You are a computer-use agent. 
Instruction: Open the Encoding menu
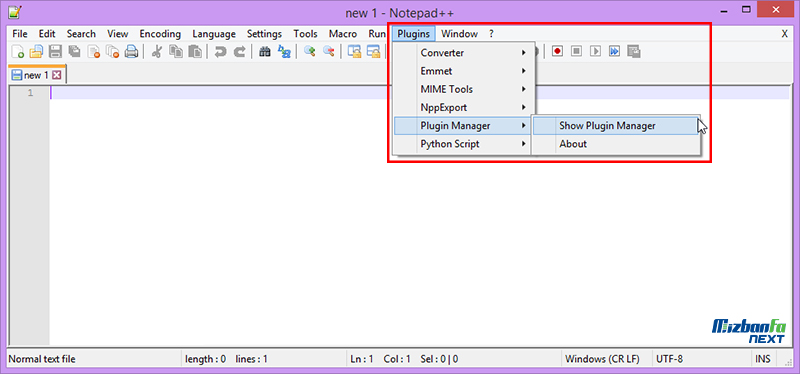160,34
